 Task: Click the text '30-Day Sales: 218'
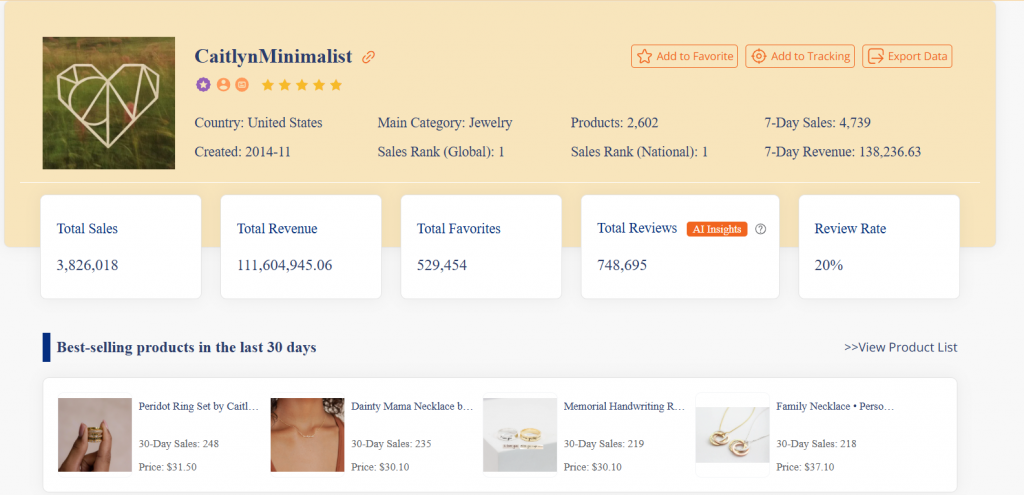pyautogui.click(x=816, y=444)
